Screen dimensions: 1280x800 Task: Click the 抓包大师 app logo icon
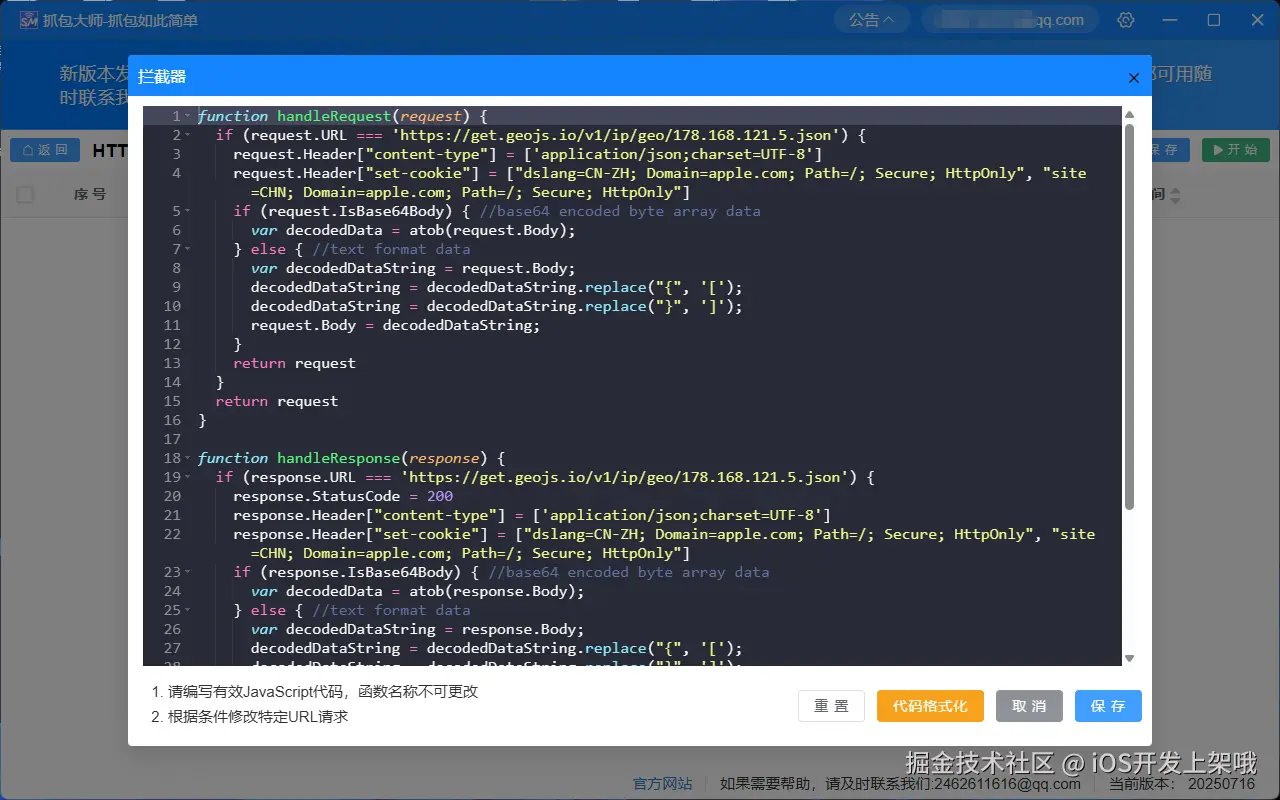click(28, 20)
